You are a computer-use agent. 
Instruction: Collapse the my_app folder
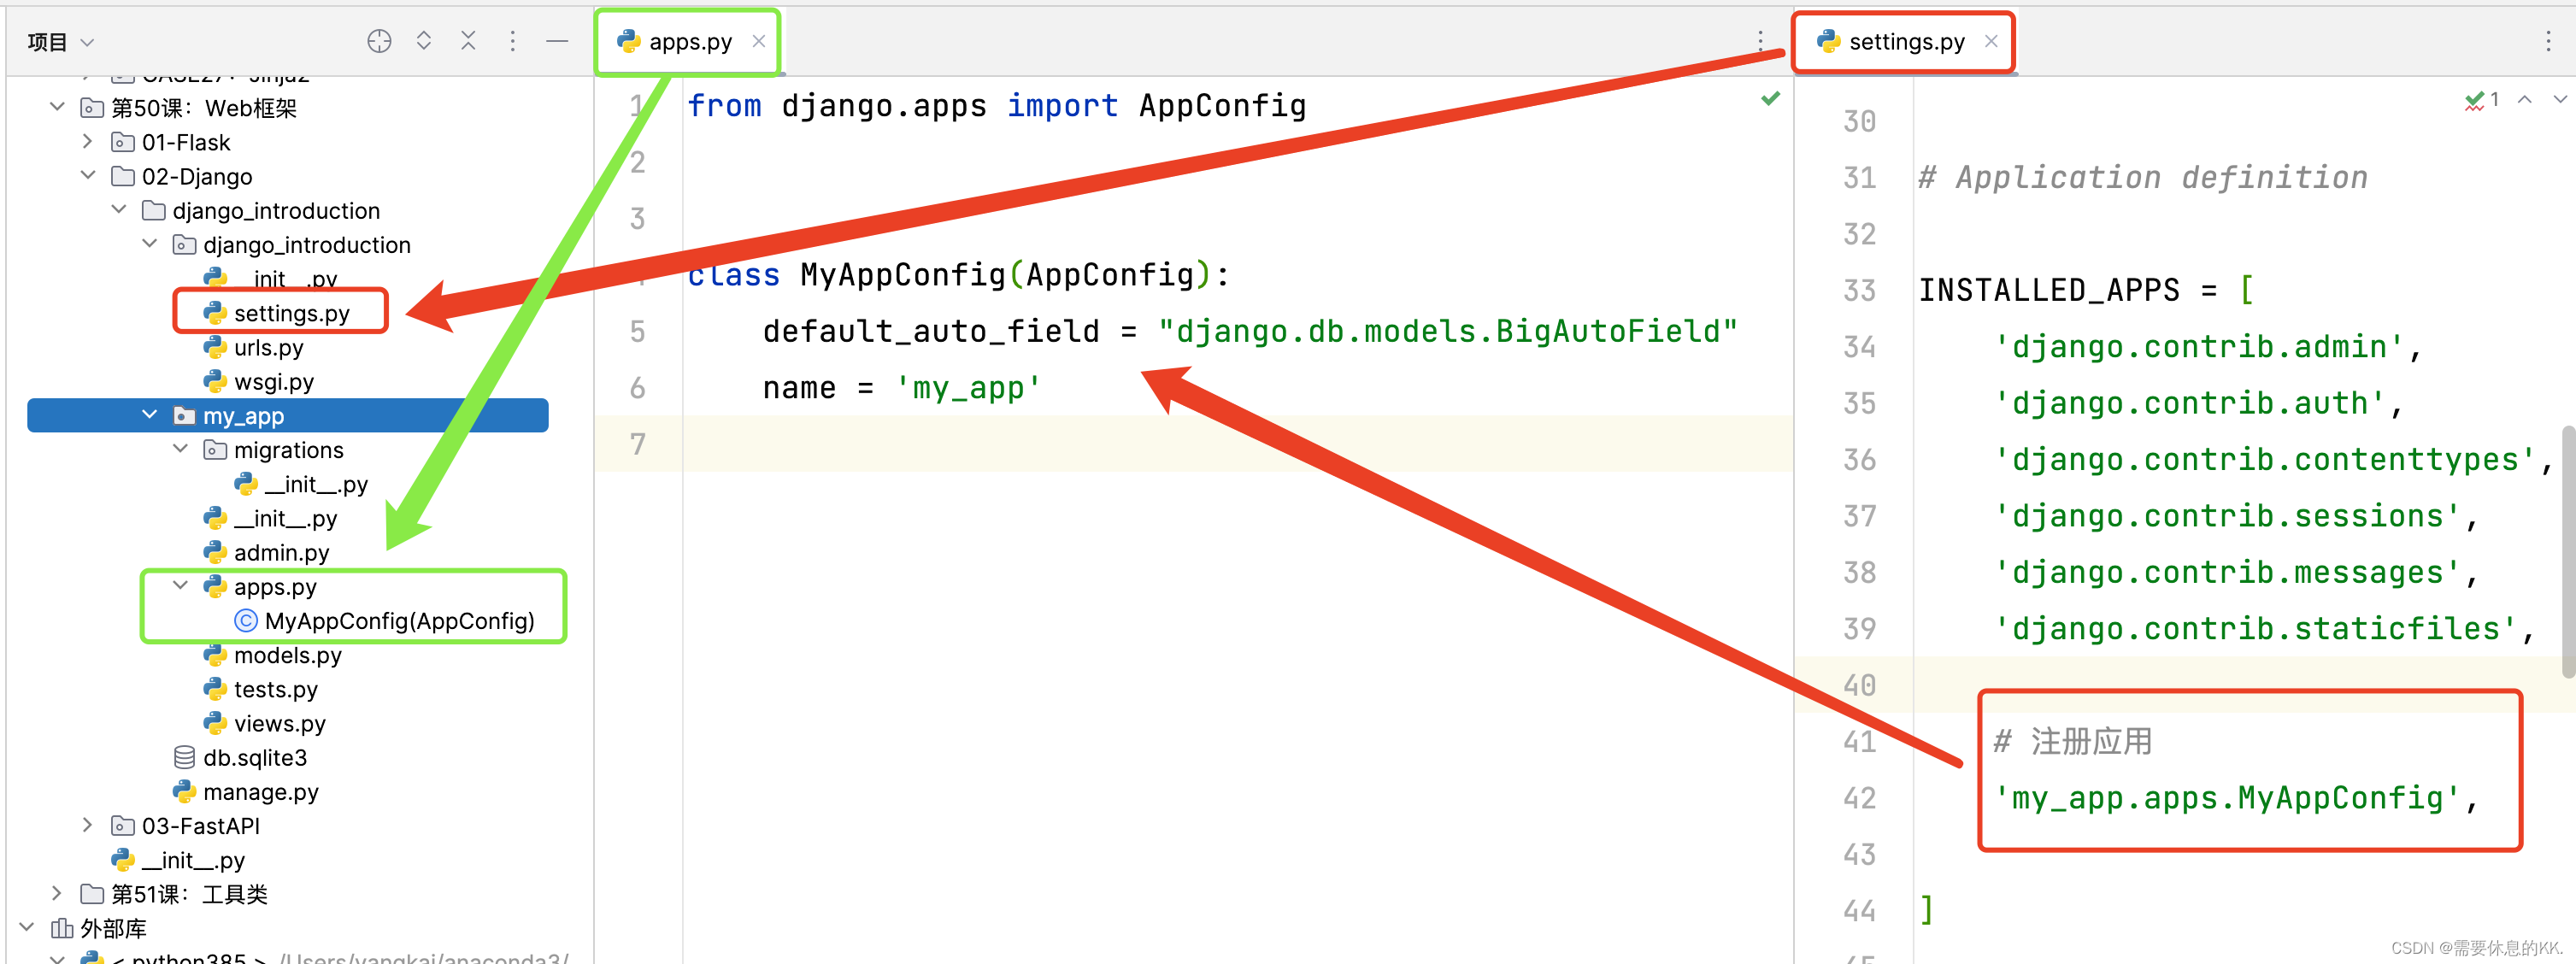[150, 414]
